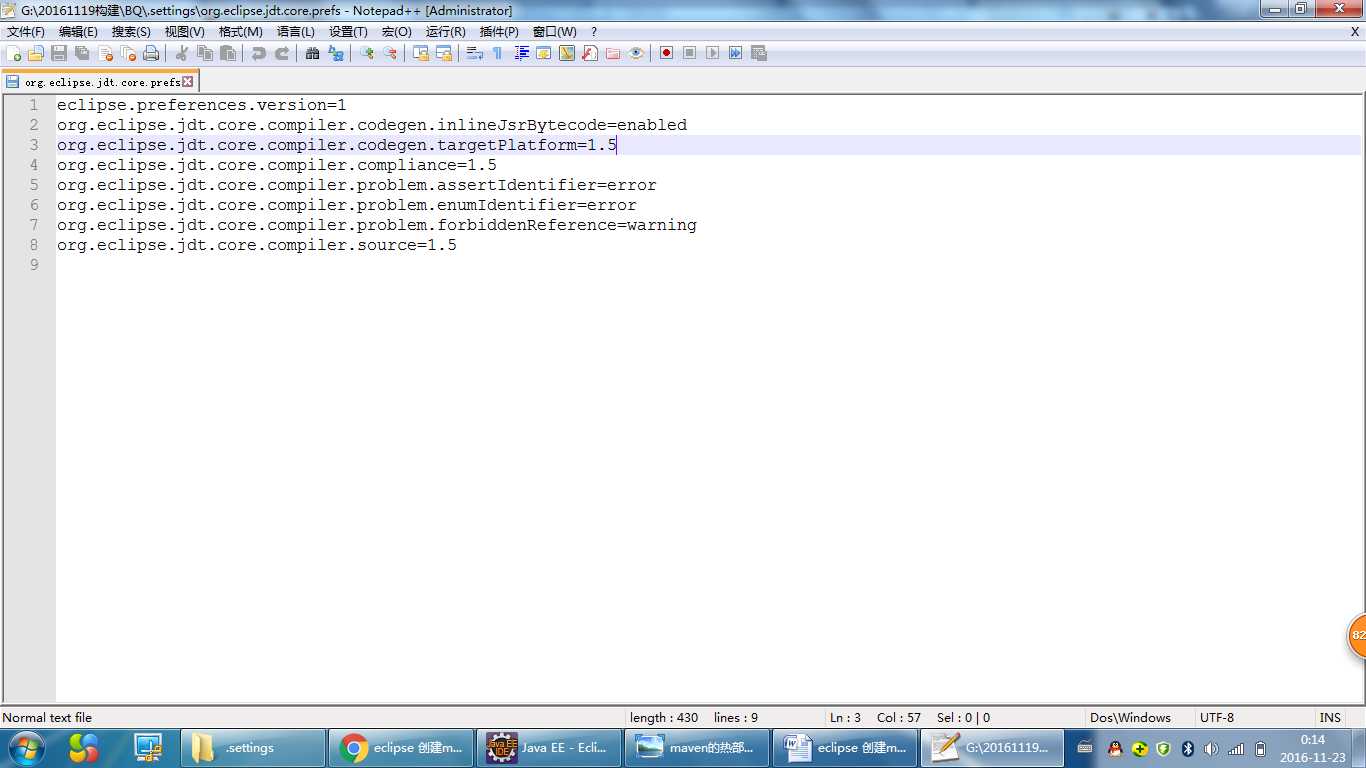Toggle word wrap in the toolbar

click(x=474, y=53)
